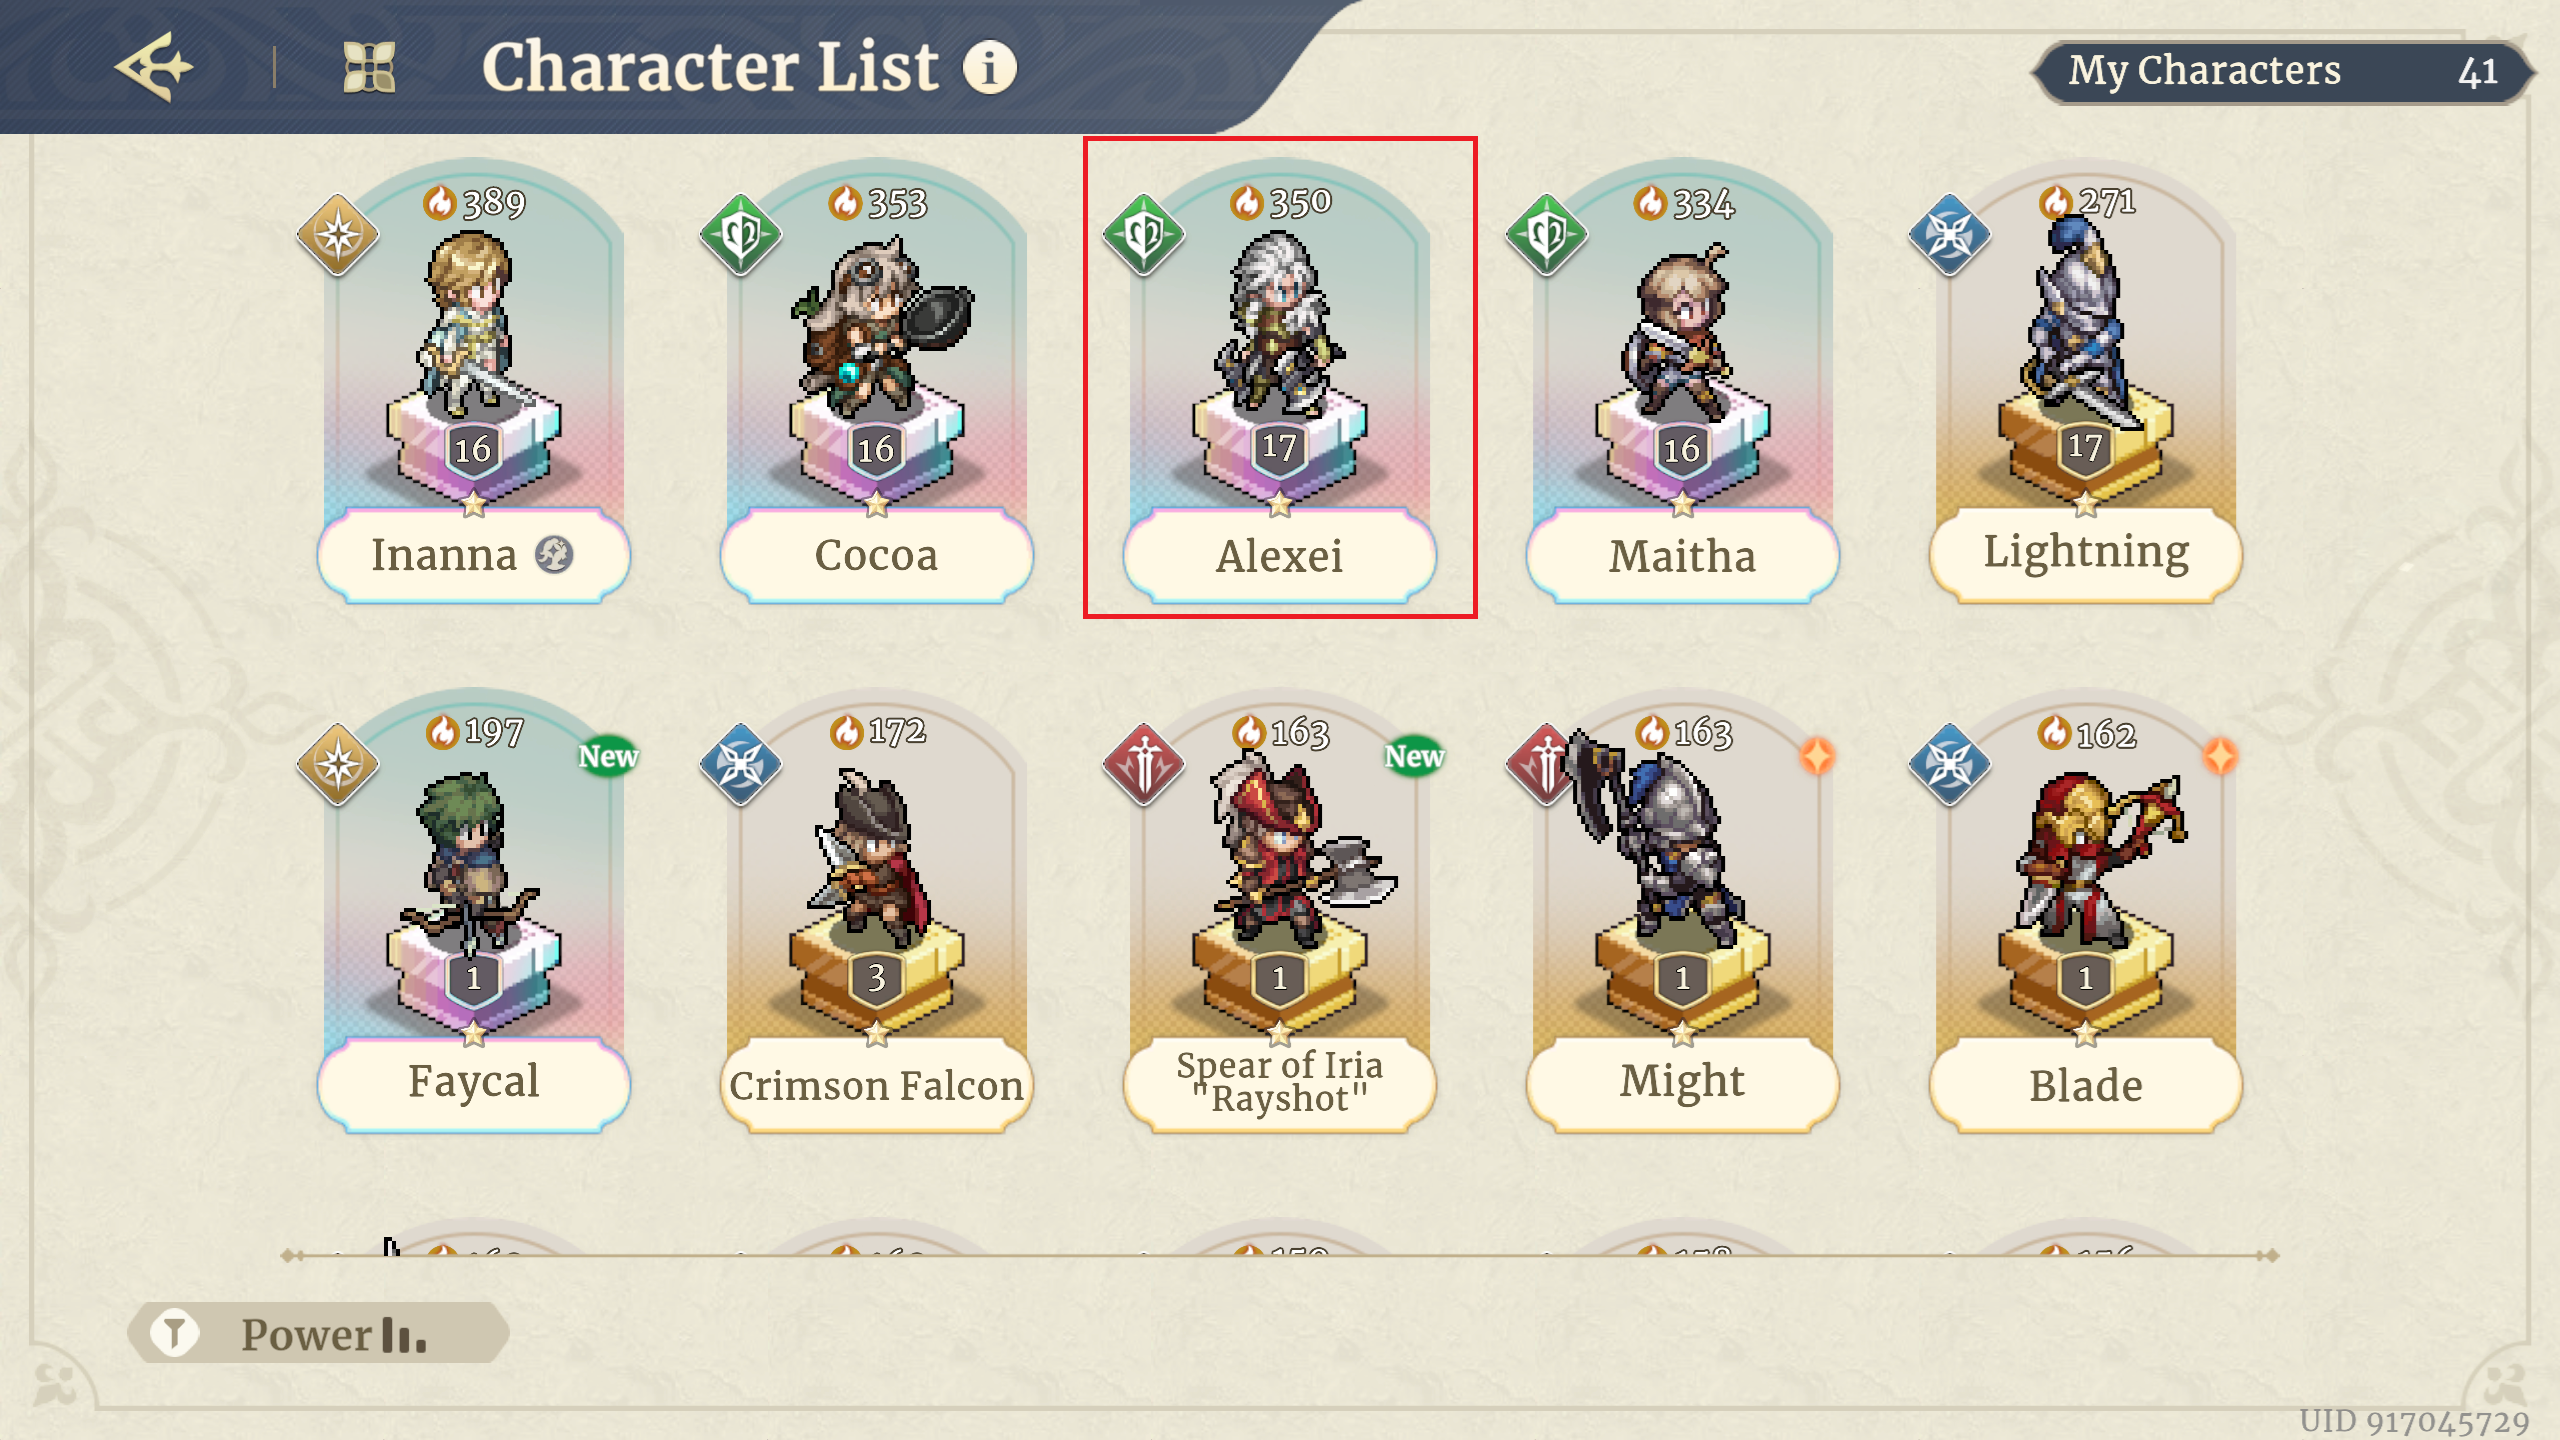The height and width of the screenshot is (1440, 2560).
Task: Click the New badge on Faycal
Action: coord(608,756)
